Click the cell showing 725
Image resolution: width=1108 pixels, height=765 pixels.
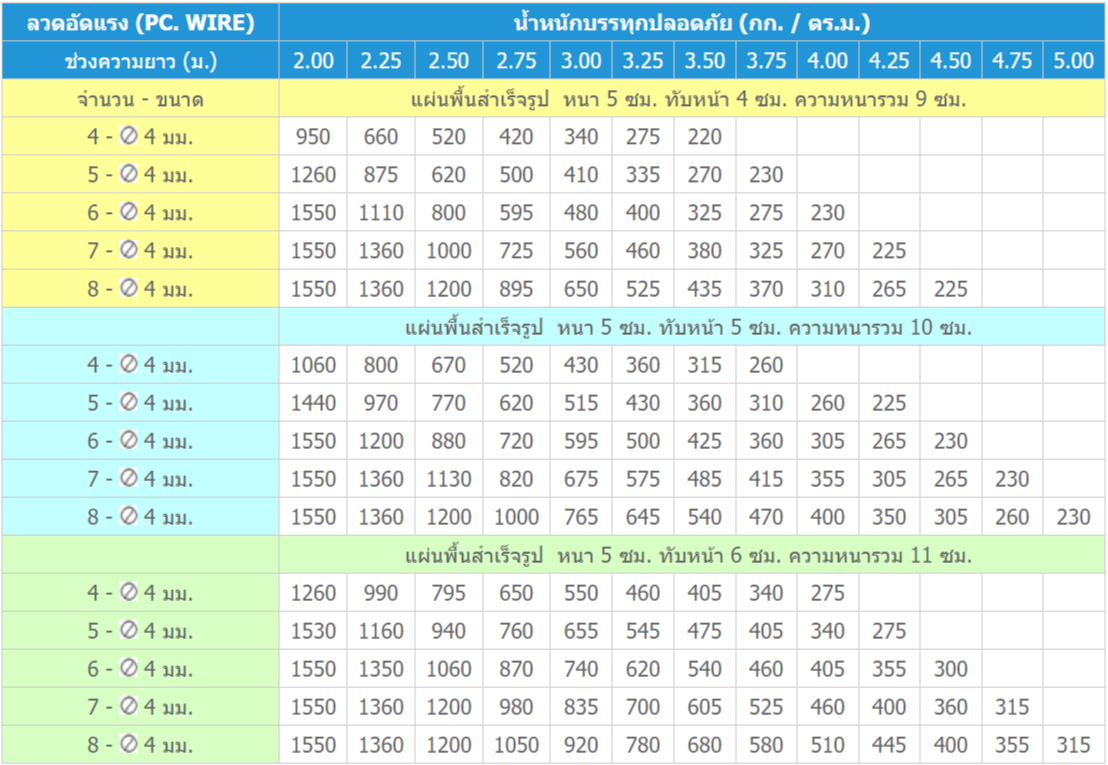517,251
